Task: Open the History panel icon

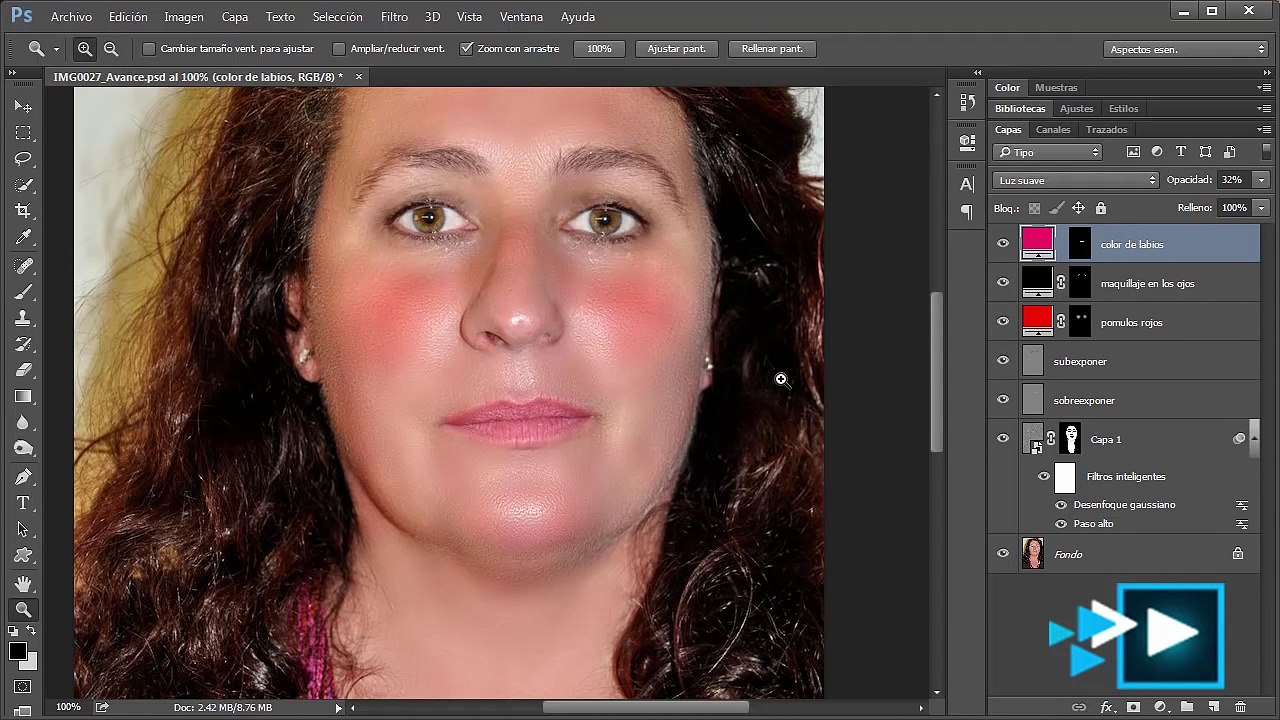Action: [967, 101]
